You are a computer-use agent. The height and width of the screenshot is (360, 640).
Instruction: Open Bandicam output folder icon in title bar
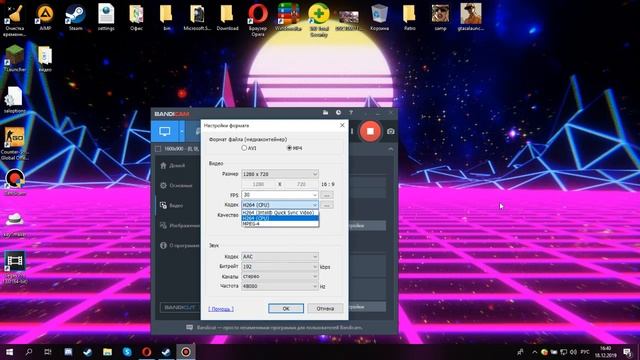[325, 113]
